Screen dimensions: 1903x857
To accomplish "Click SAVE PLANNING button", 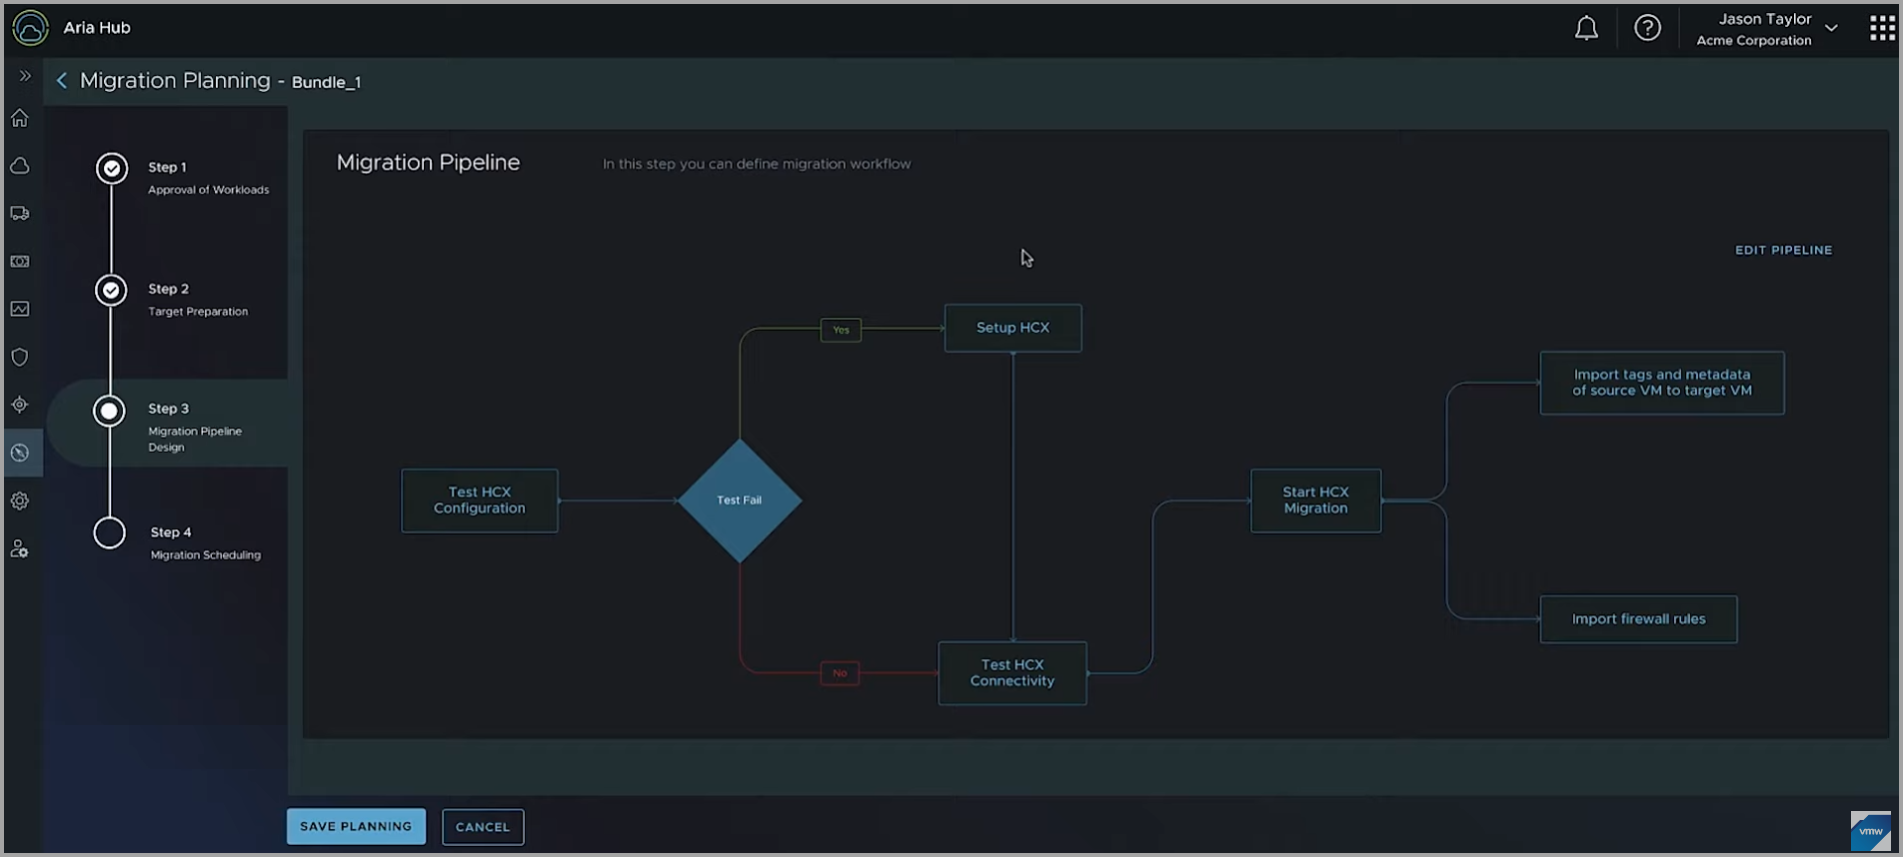I will (356, 826).
